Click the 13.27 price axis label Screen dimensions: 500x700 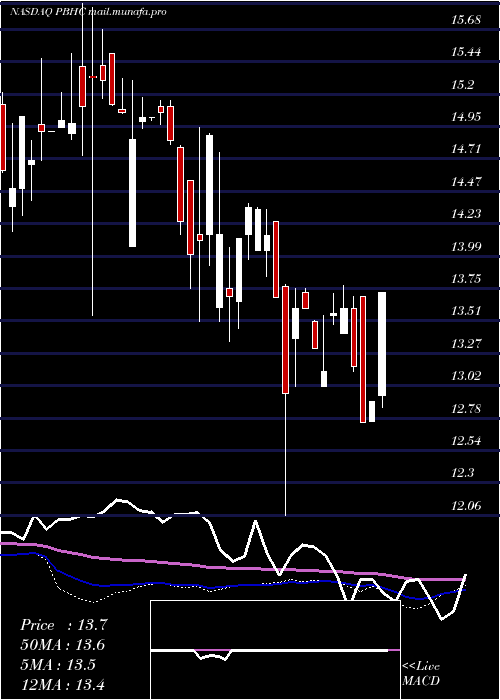(467, 344)
